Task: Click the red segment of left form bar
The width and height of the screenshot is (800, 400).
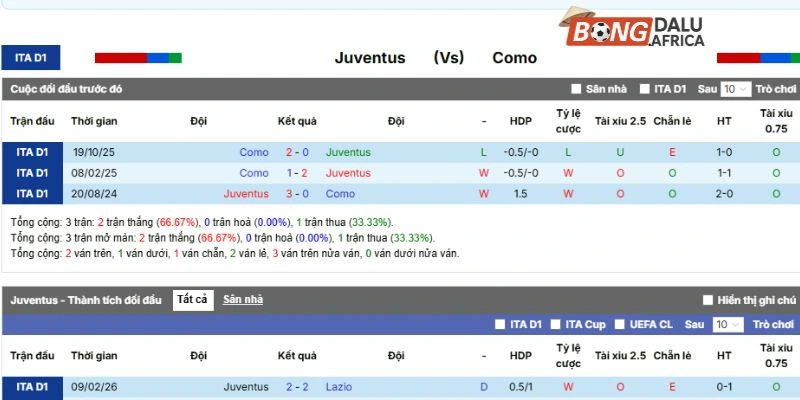Action: [121, 58]
